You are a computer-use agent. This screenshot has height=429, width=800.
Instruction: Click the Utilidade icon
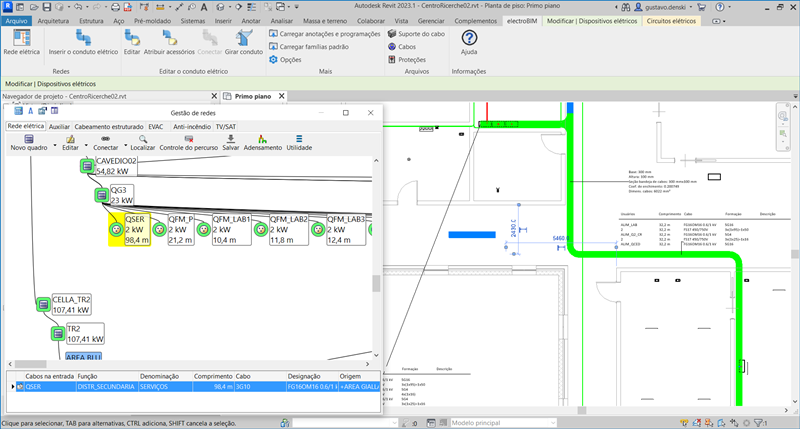click(x=299, y=139)
